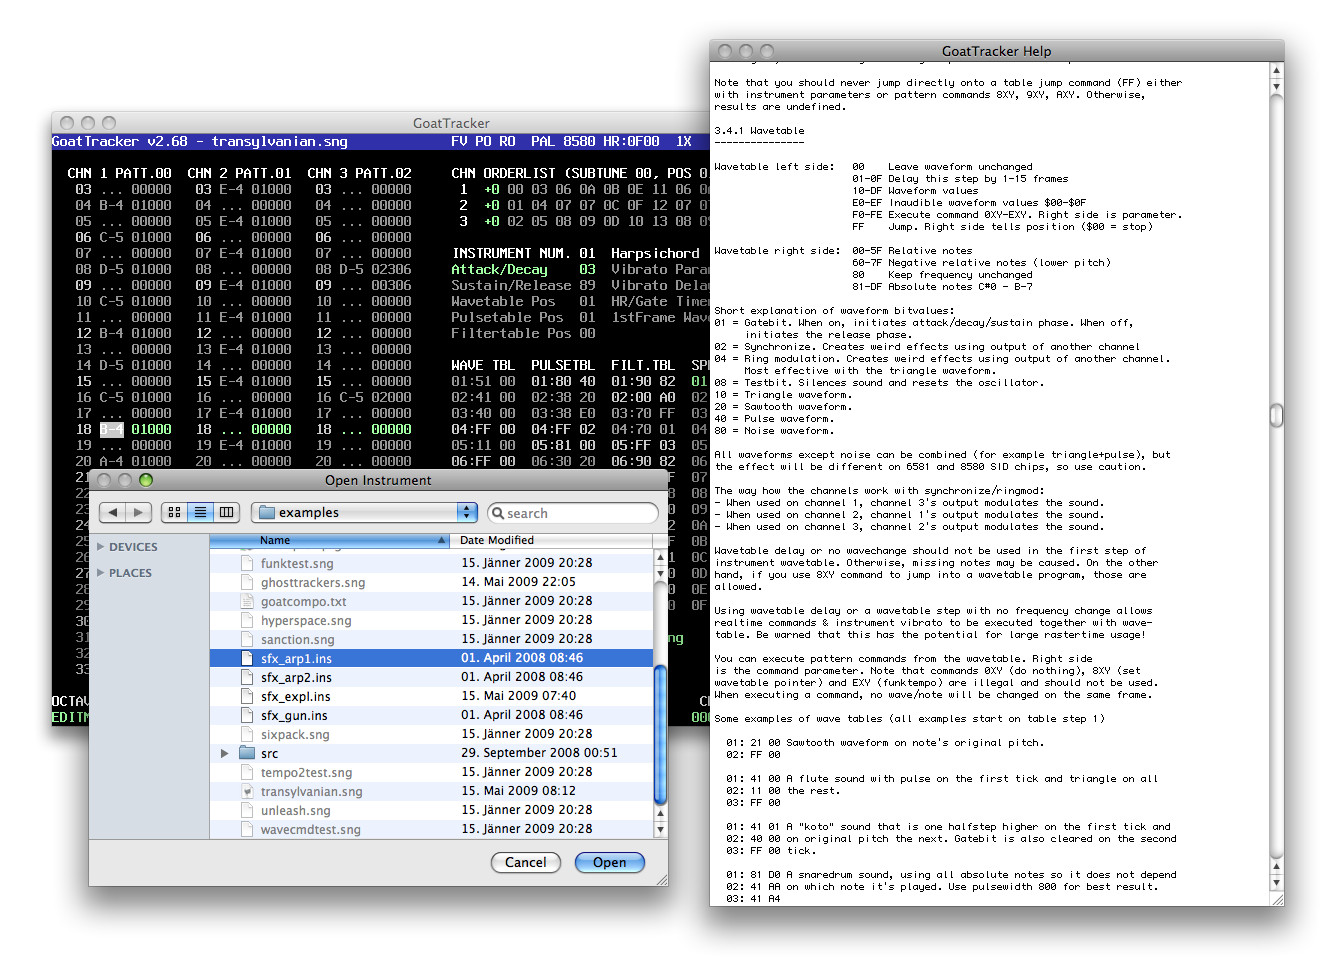The width and height of the screenshot is (1342, 971).
Task: Select the sixpack.sng file name
Action: tap(295, 734)
